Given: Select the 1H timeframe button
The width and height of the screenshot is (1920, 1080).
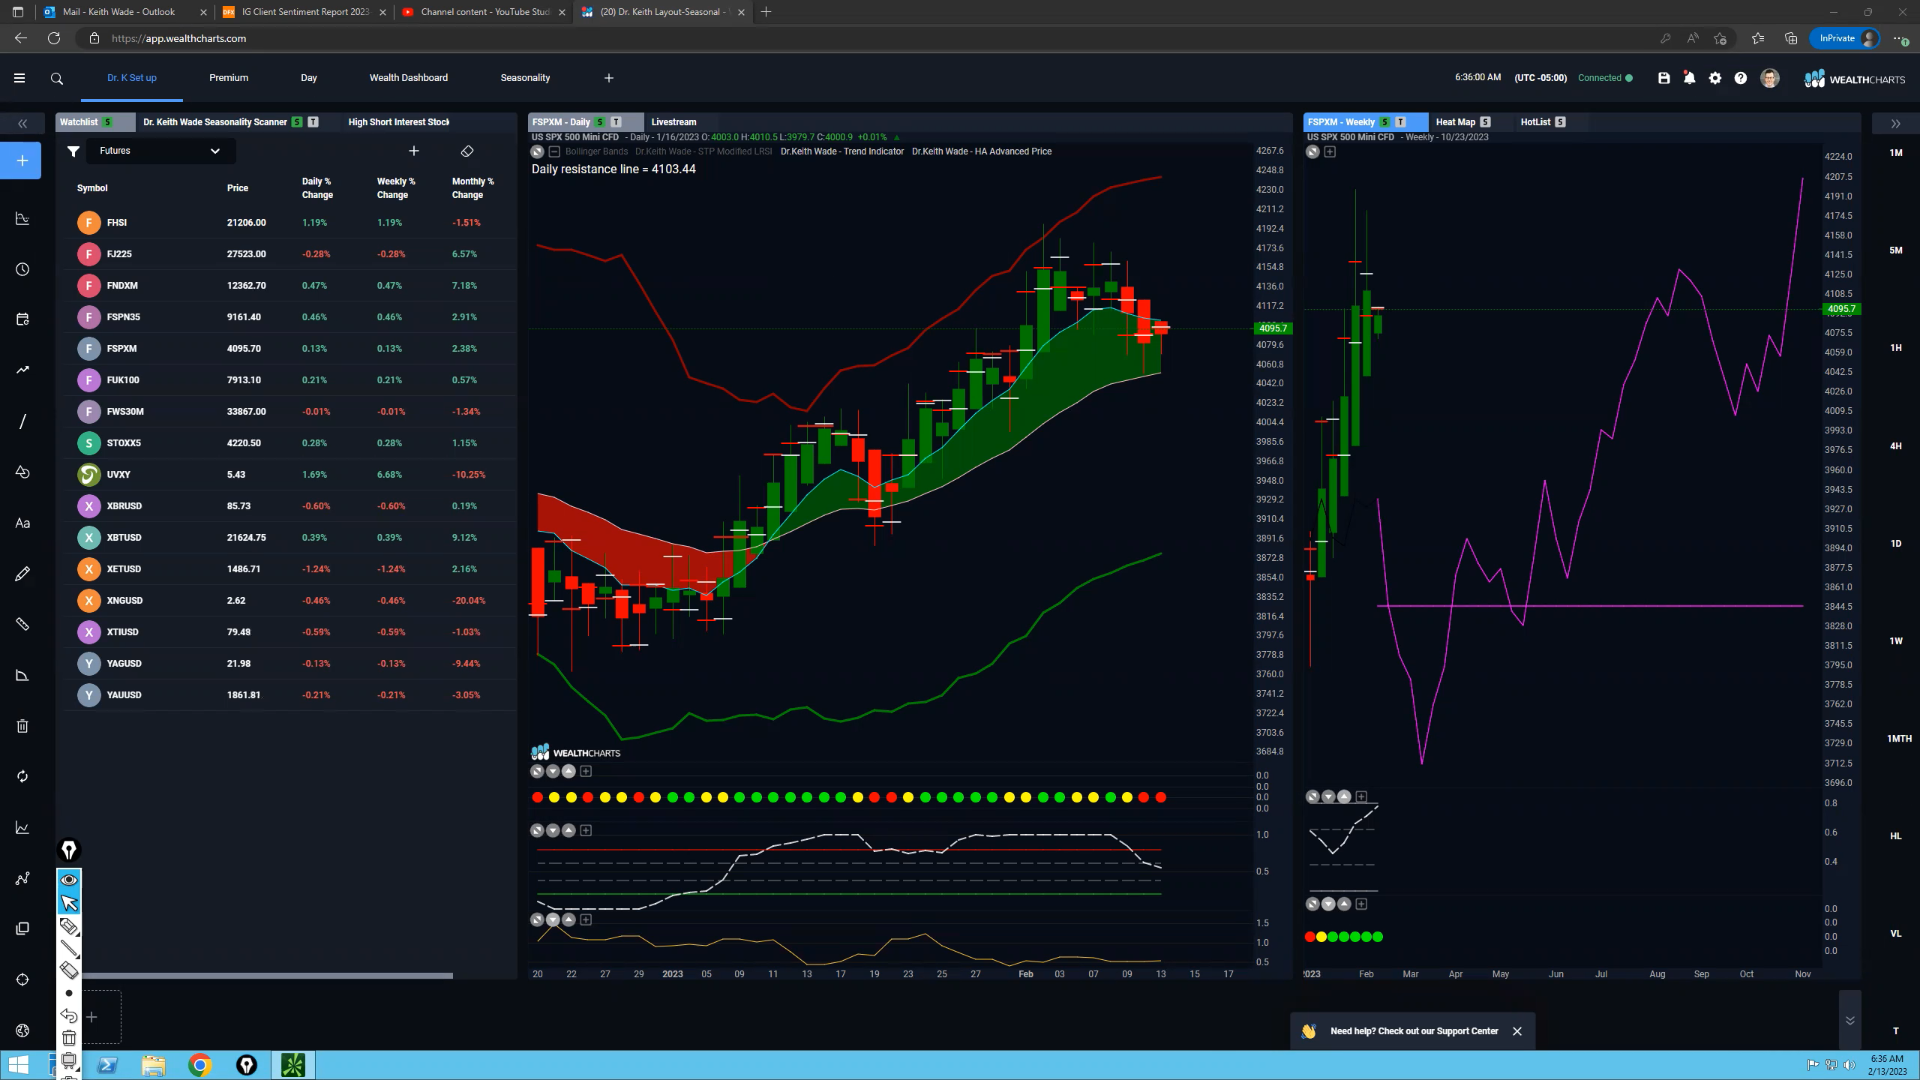Looking at the screenshot, I should coord(1896,348).
